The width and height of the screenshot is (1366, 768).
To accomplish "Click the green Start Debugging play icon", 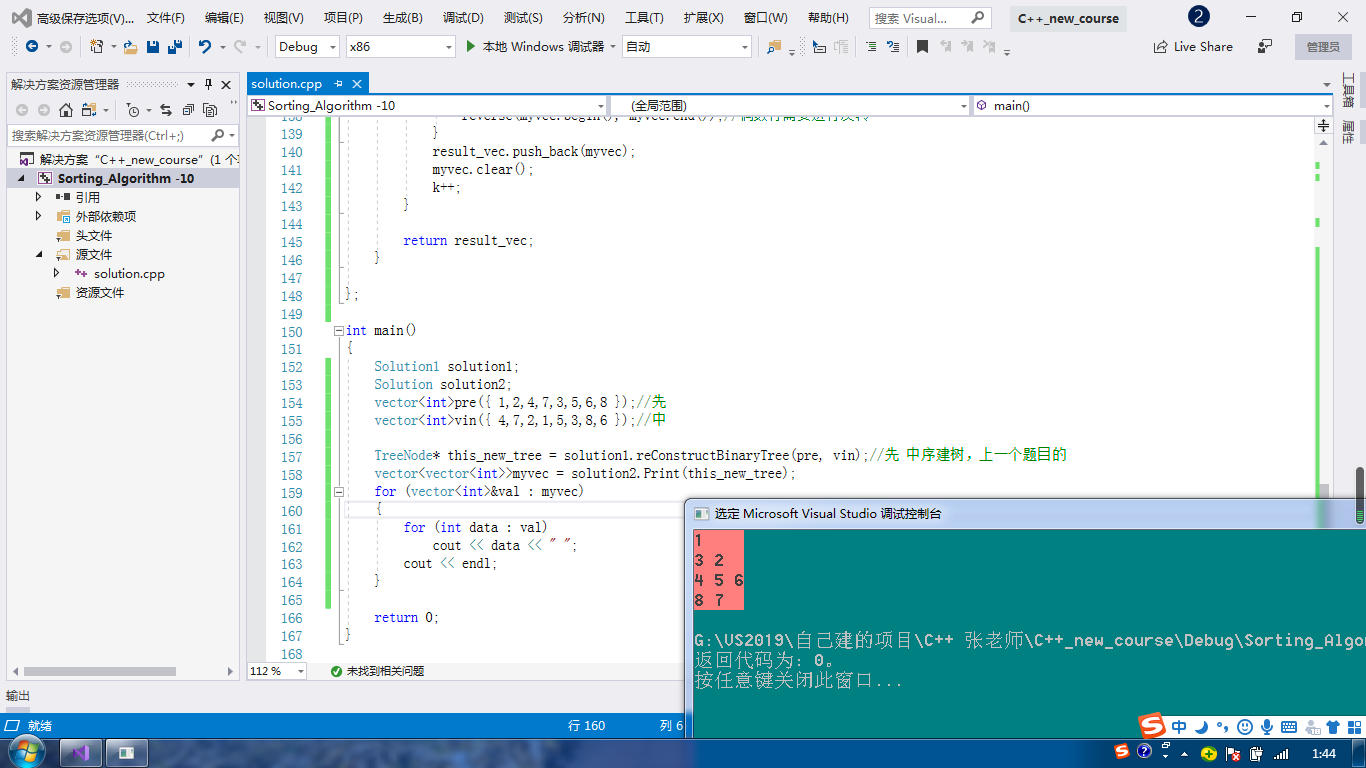I will click(471, 46).
